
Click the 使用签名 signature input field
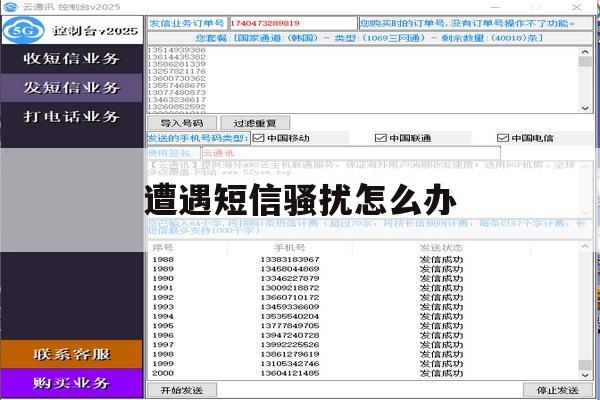pyautogui.click(x=351, y=153)
